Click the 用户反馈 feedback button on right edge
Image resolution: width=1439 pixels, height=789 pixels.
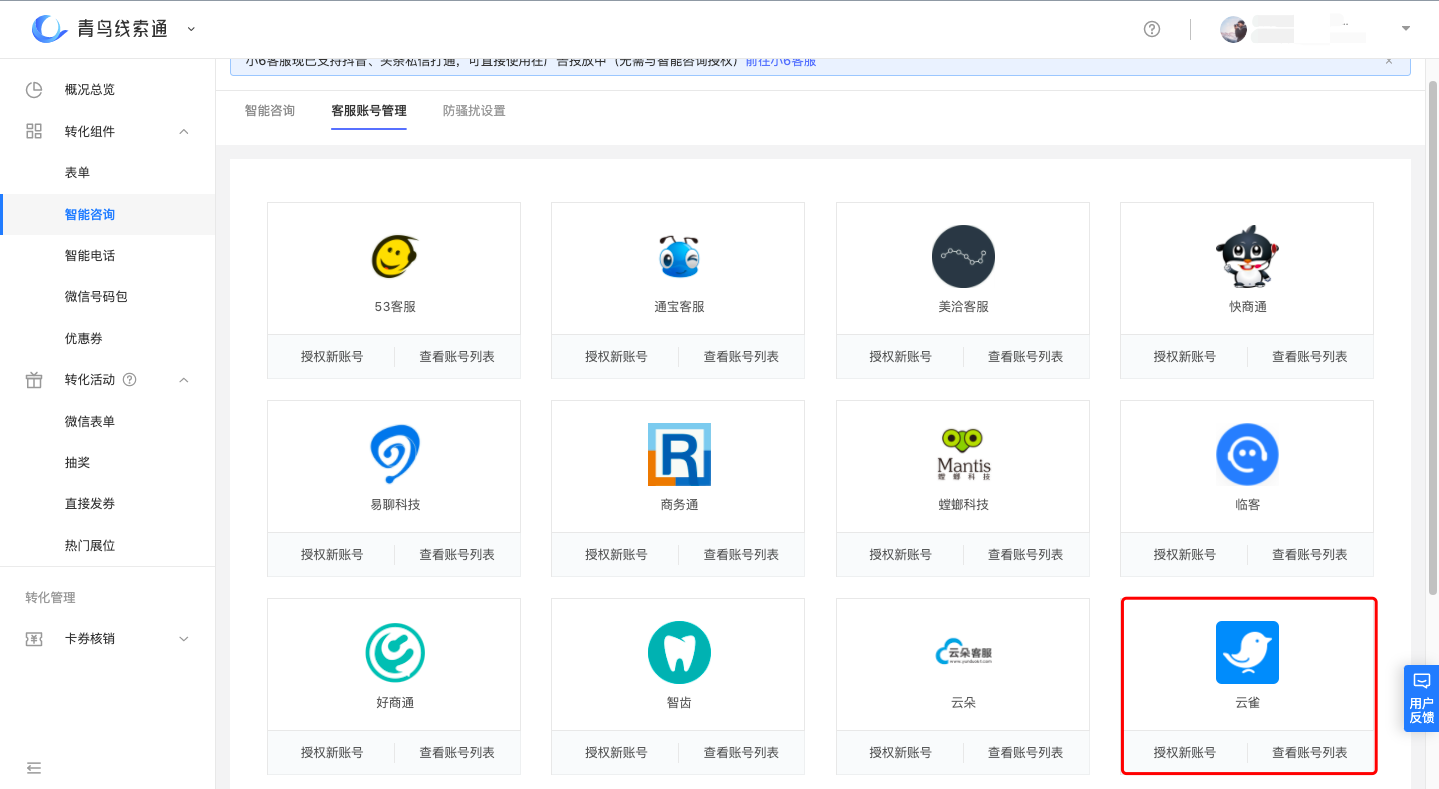coord(1421,698)
